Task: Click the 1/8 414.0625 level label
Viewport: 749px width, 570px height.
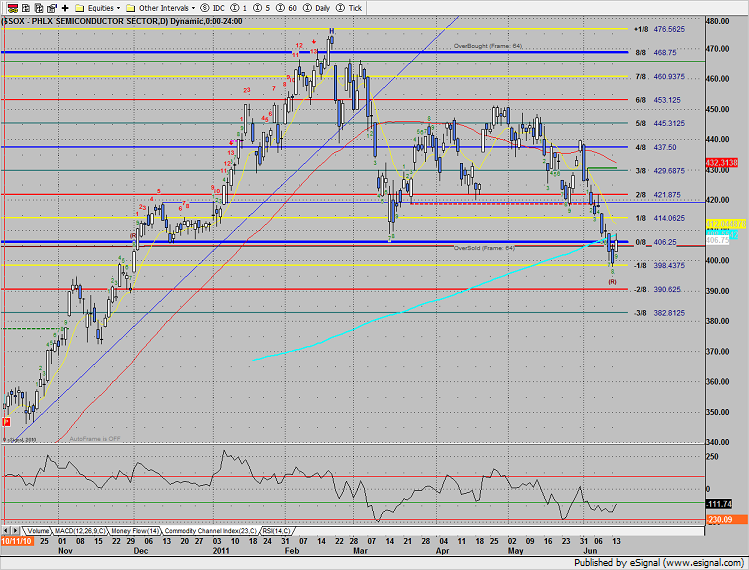Action: click(660, 218)
